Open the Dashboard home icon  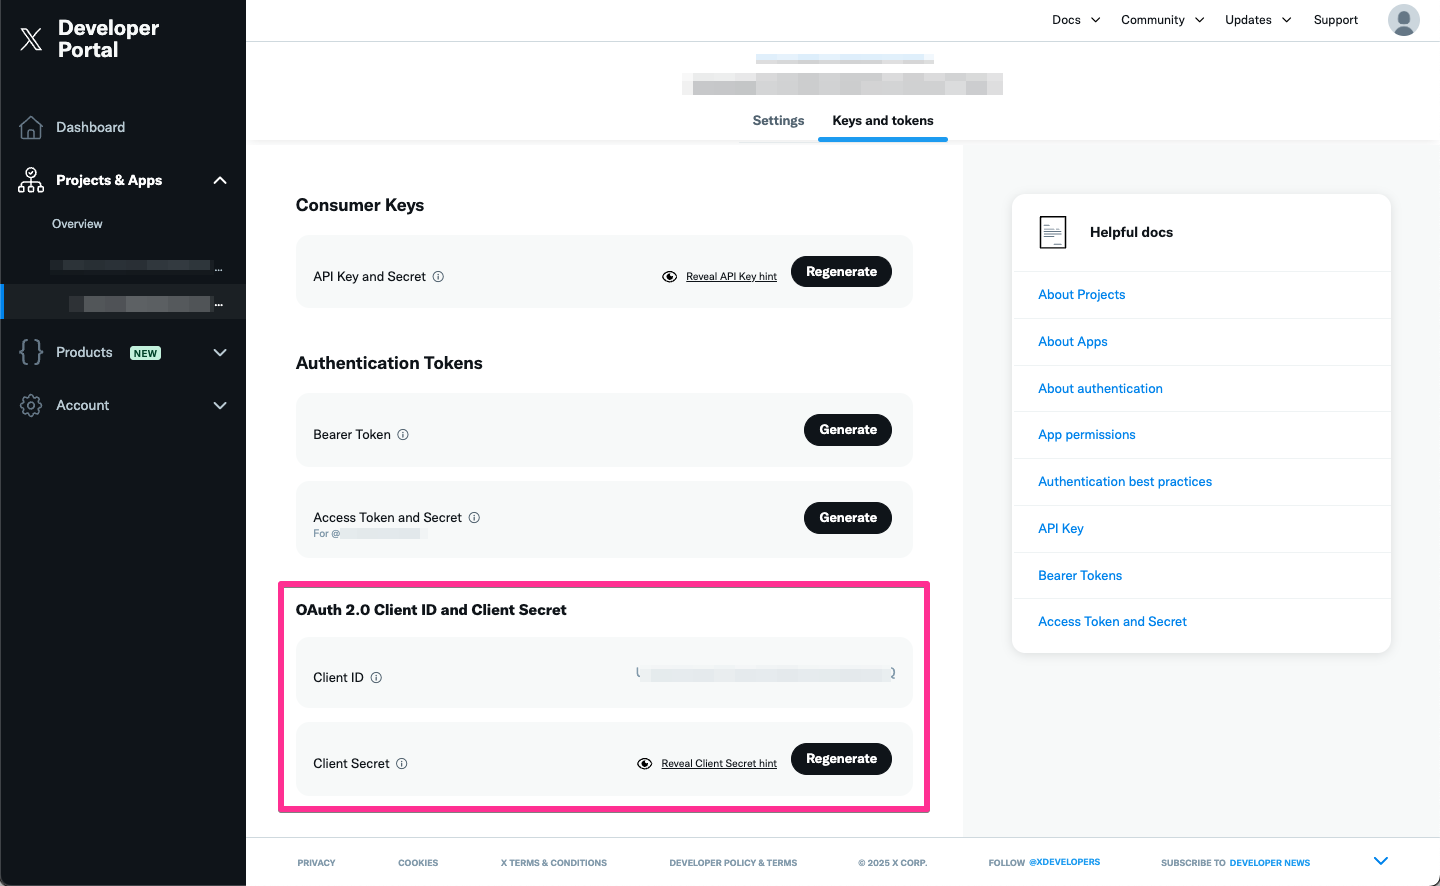(x=31, y=127)
